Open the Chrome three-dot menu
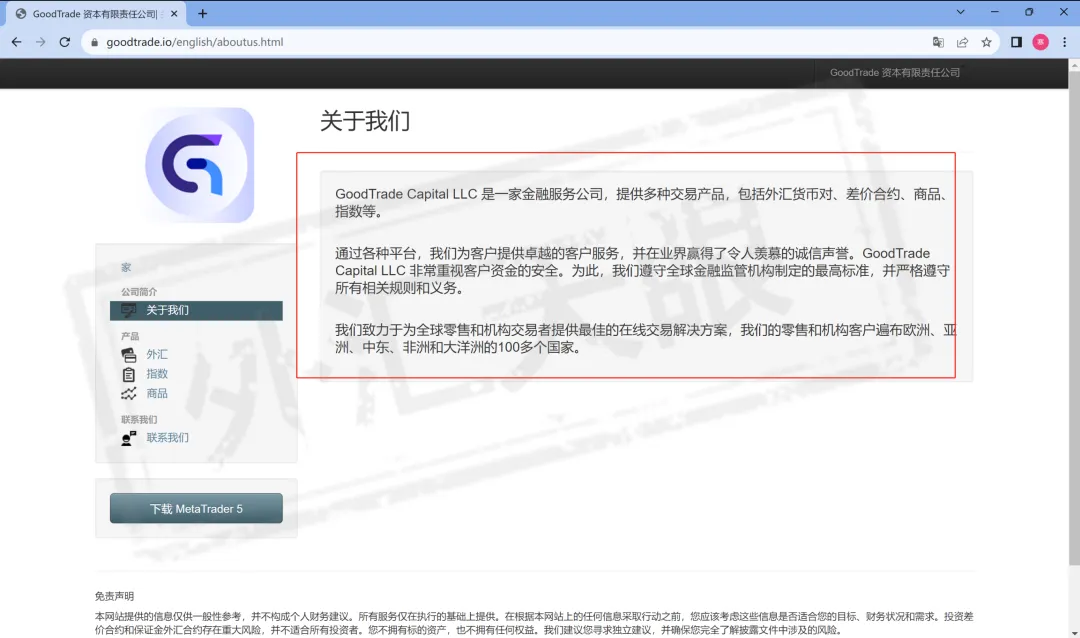The height and width of the screenshot is (638, 1080). (1064, 42)
